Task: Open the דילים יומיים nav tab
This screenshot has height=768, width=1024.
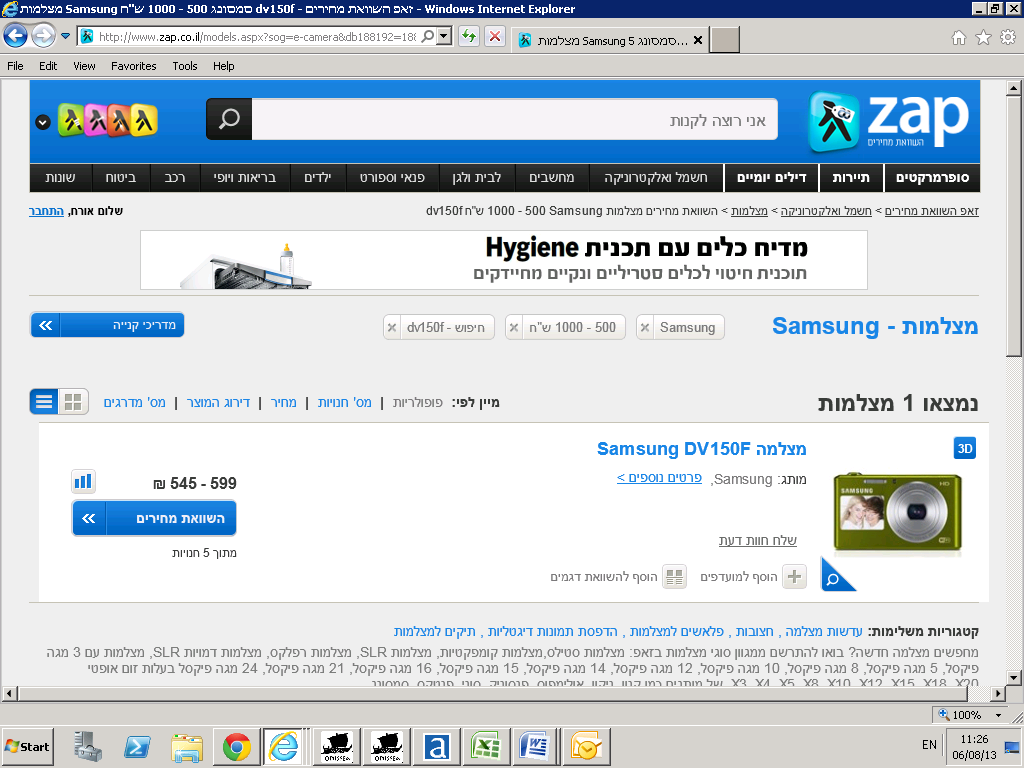Action: click(x=771, y=178)
